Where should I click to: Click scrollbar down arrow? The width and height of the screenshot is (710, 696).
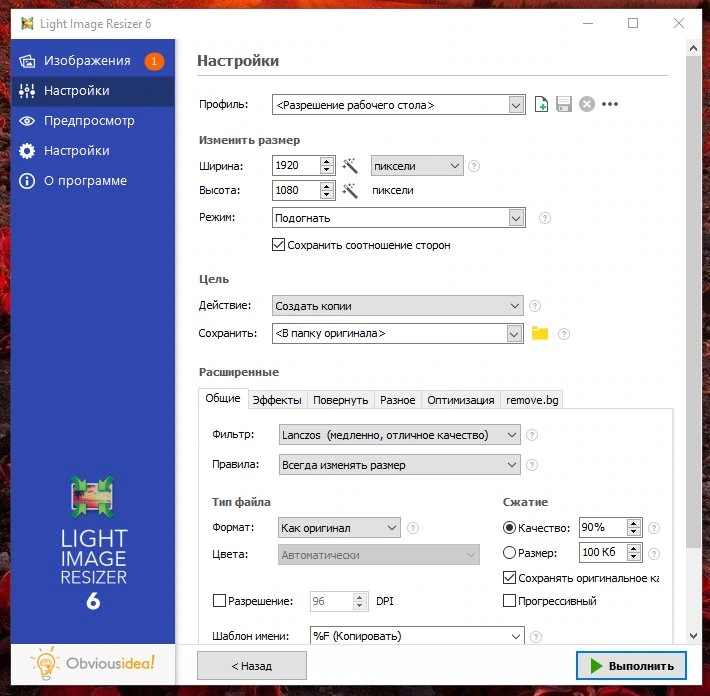(x=693, y=636)
